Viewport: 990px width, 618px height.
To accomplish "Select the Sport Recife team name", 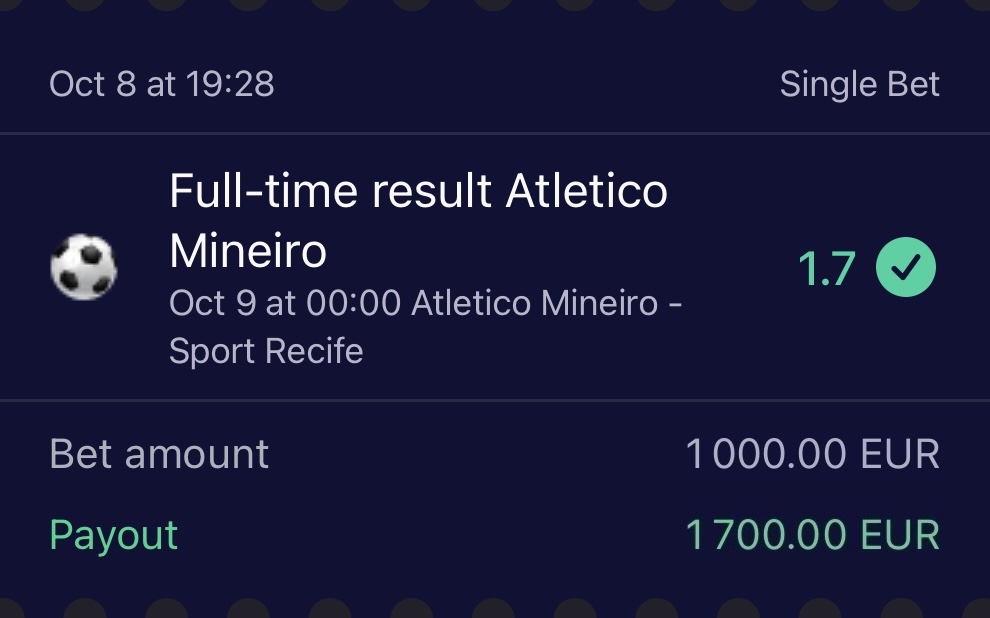I will coord(266,351).
